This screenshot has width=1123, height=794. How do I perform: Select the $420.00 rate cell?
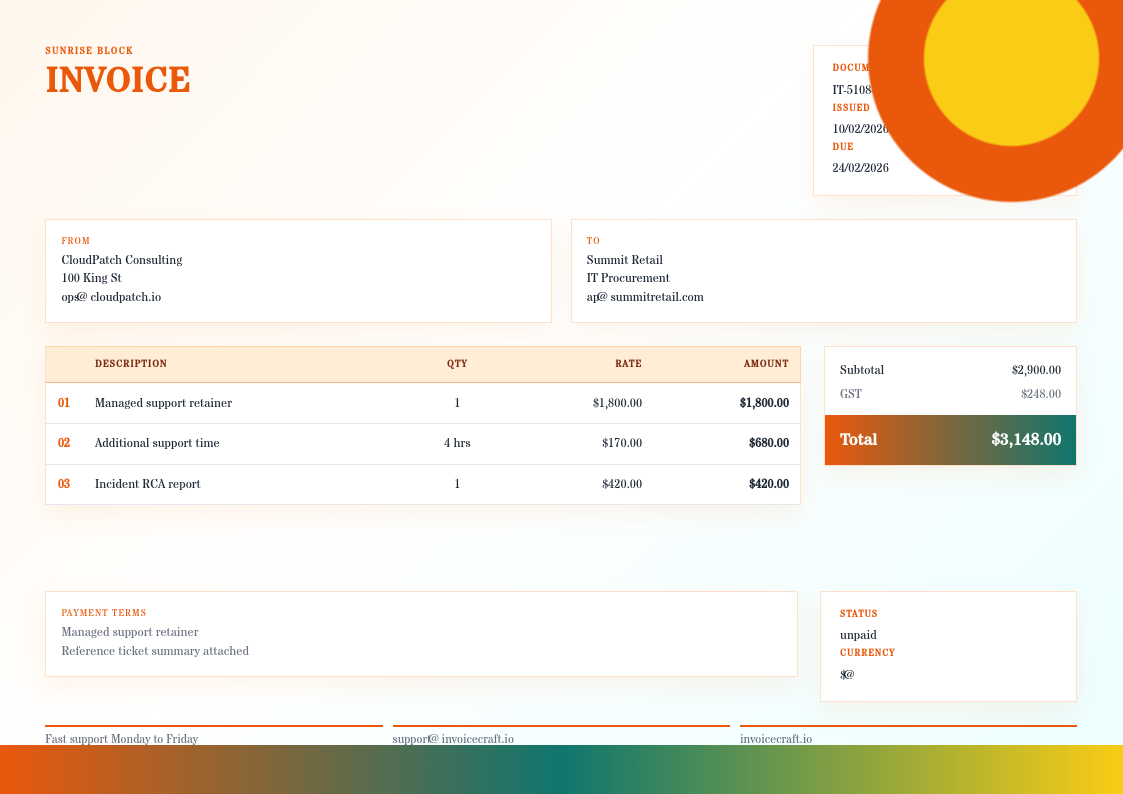[x=622, y=484]
